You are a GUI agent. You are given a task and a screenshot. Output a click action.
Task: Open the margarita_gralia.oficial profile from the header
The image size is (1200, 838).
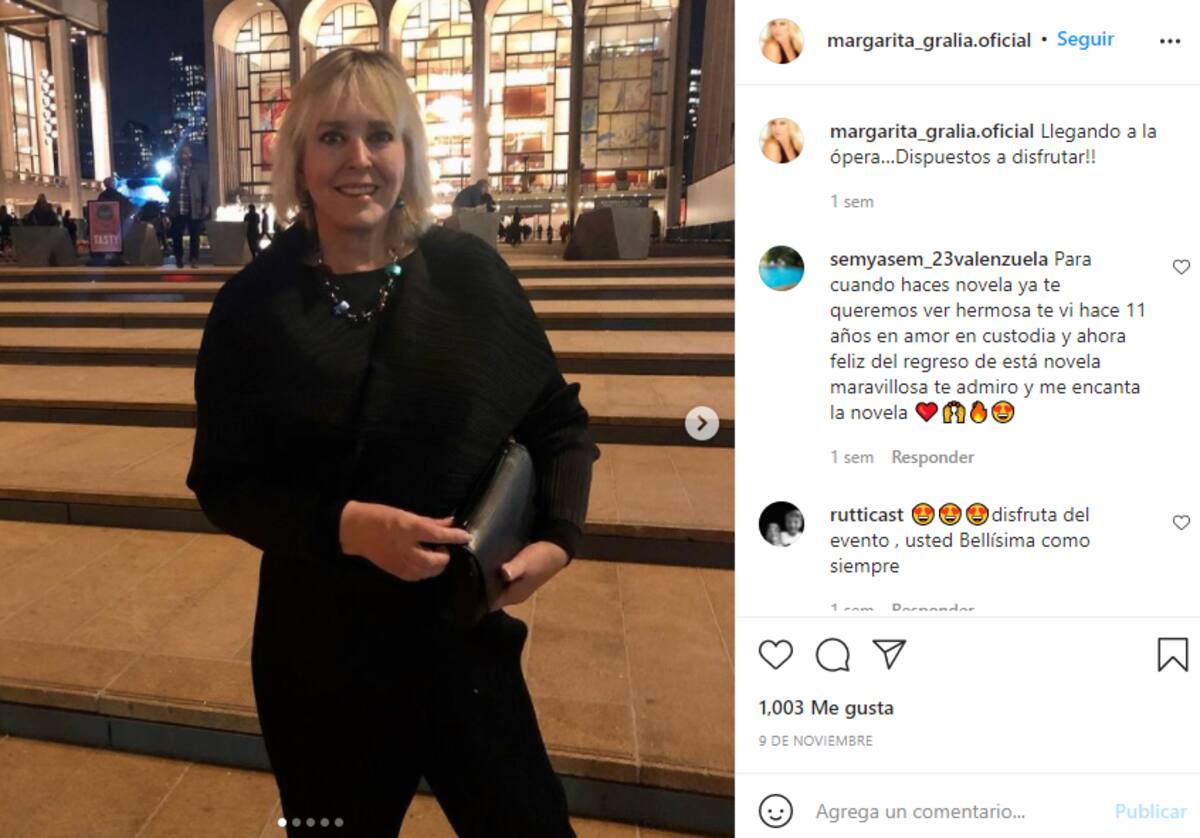click(929, 40)
